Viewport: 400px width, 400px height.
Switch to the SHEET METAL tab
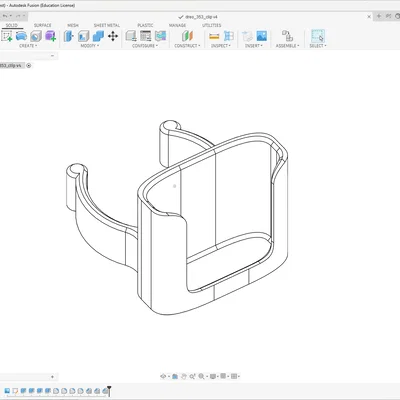(107, 25)
